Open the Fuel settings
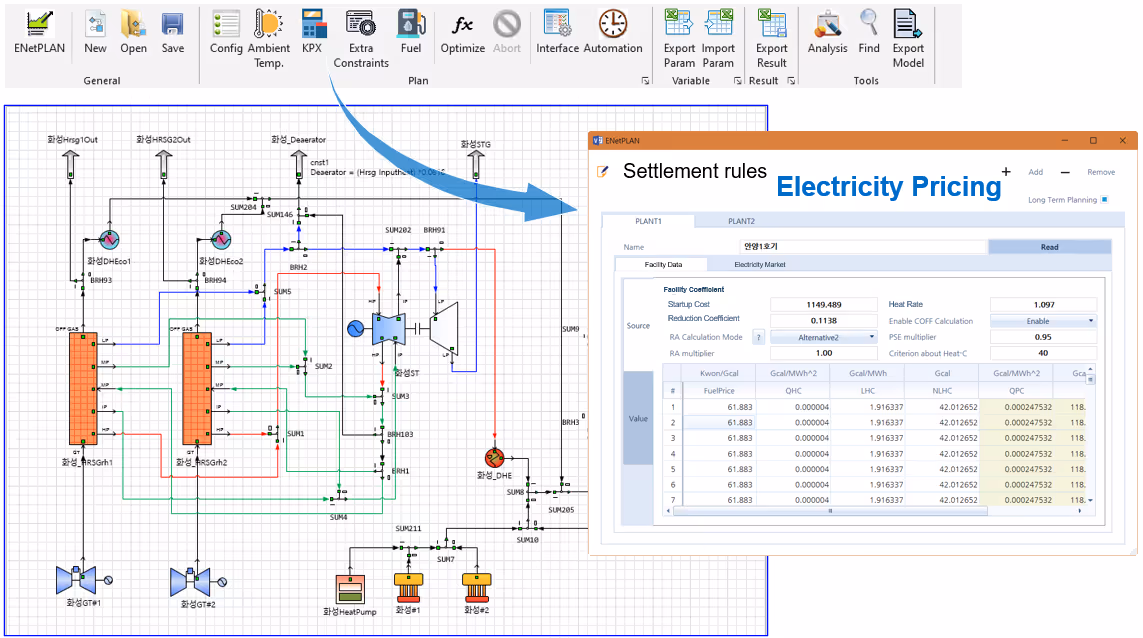This screenshot has width=1143, height=638. pos(411,33)
